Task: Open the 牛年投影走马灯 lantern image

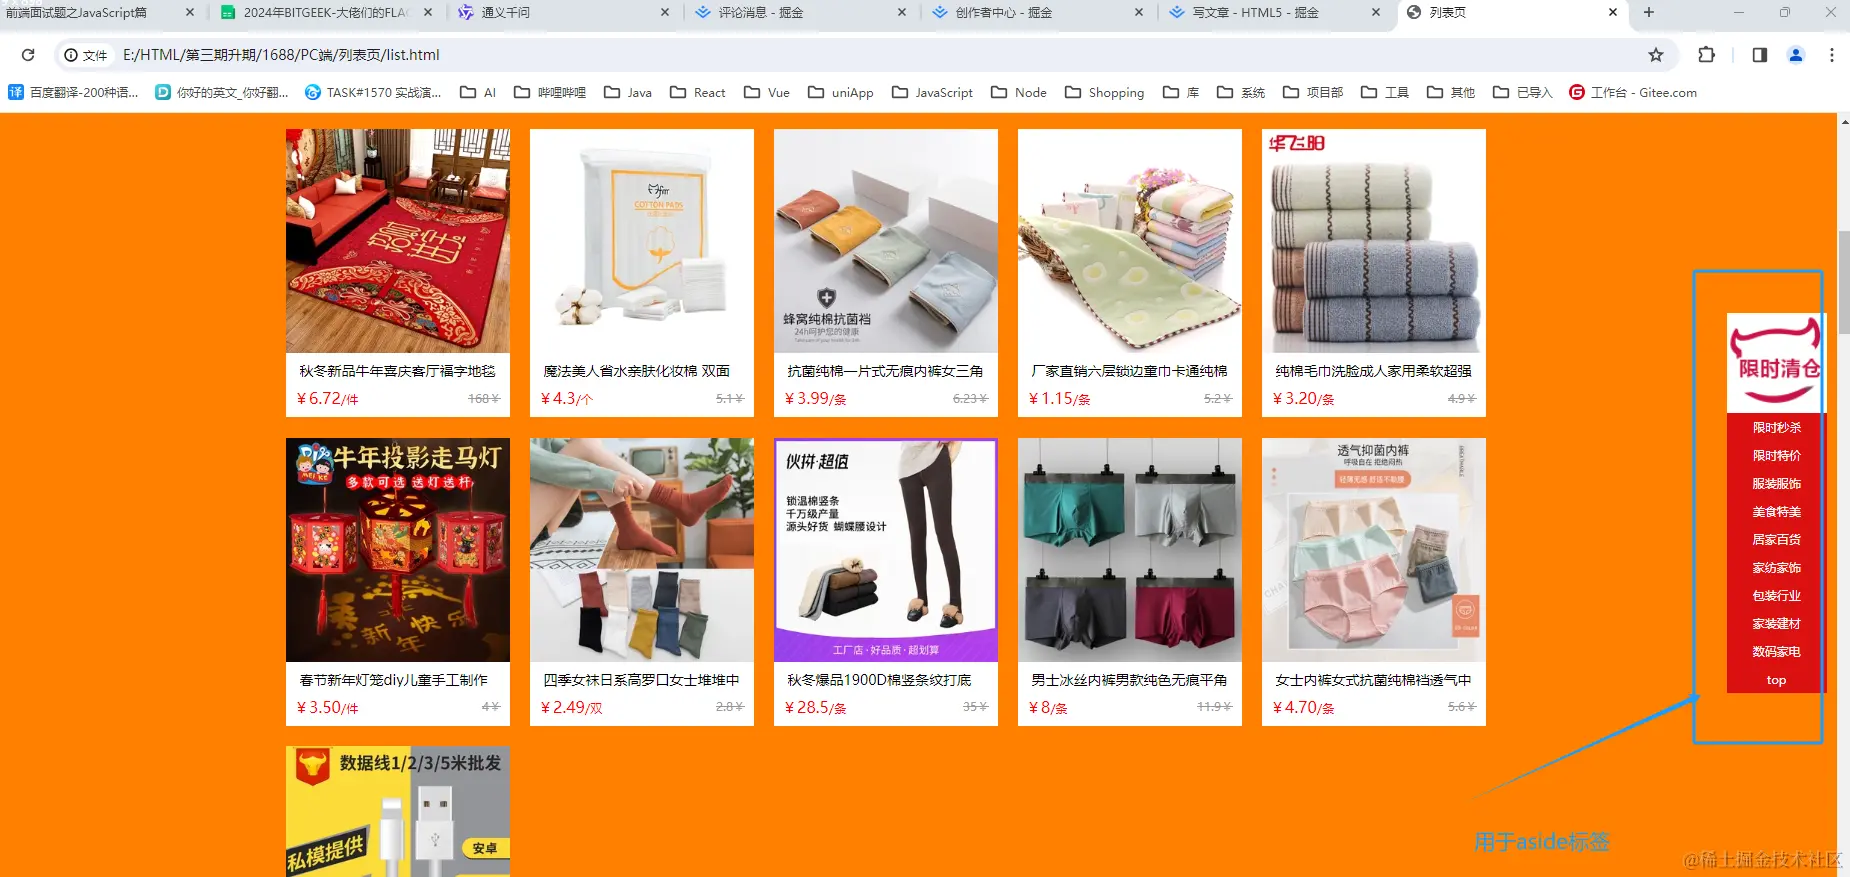Action: point(398,550)
